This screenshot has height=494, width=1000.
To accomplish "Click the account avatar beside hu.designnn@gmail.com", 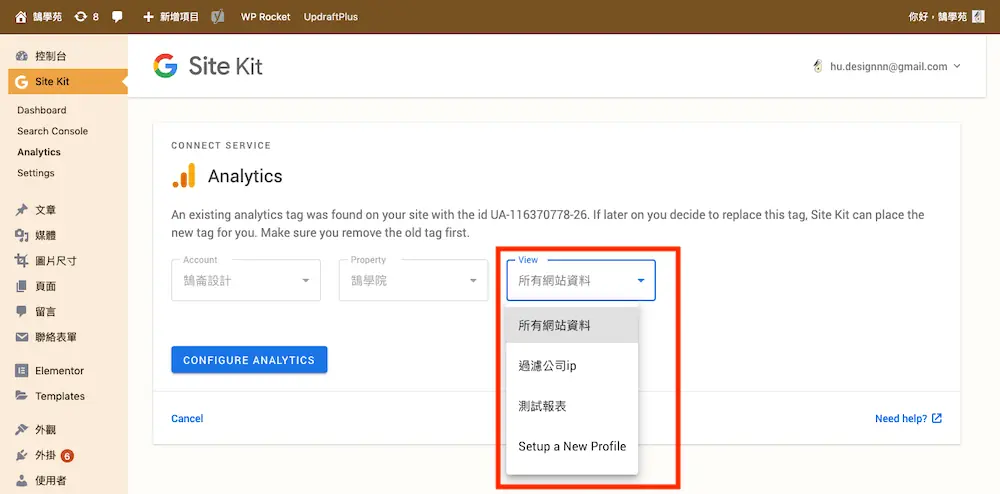I will (818, 66).
